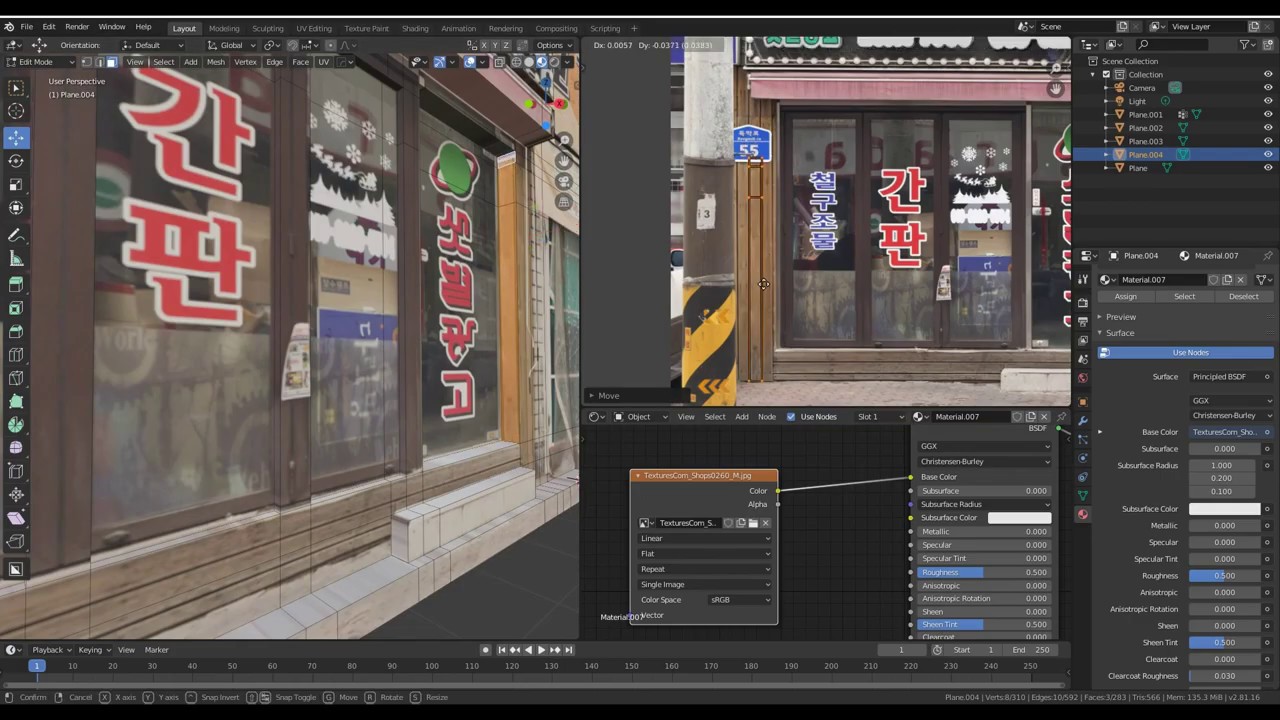Viewport: 1280px width, 720px height.
Task: Select the Loop Cut tool
Action: 16,355
